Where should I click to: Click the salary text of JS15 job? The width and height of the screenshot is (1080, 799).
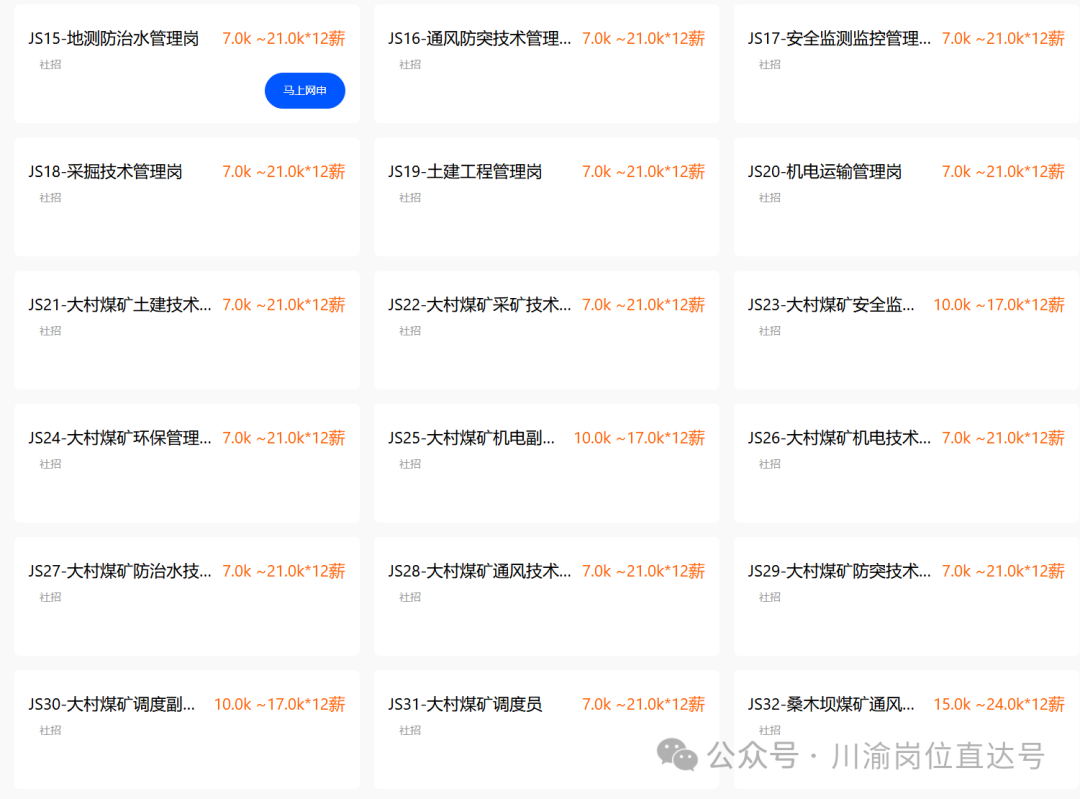coord(283,39)
